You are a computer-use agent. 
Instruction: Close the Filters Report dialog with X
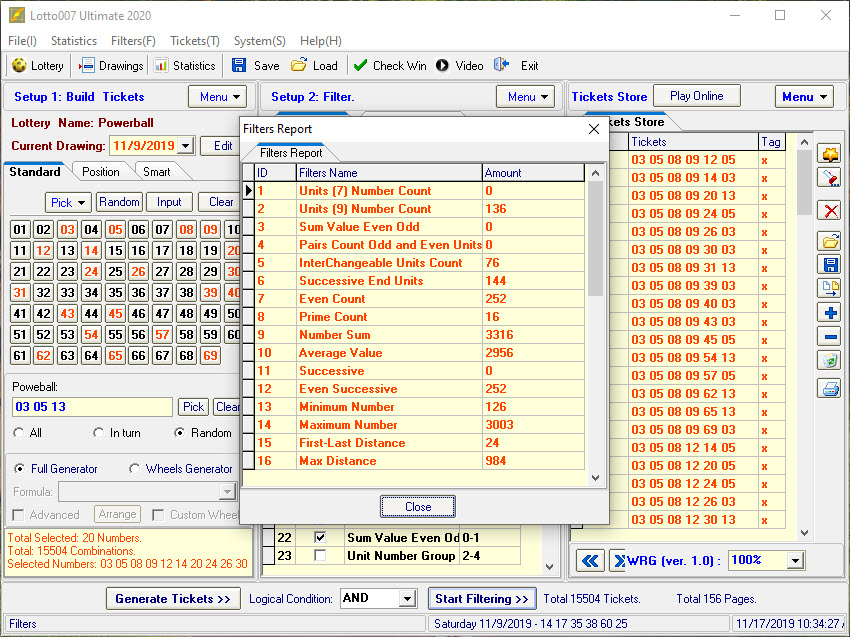(594, 129)
